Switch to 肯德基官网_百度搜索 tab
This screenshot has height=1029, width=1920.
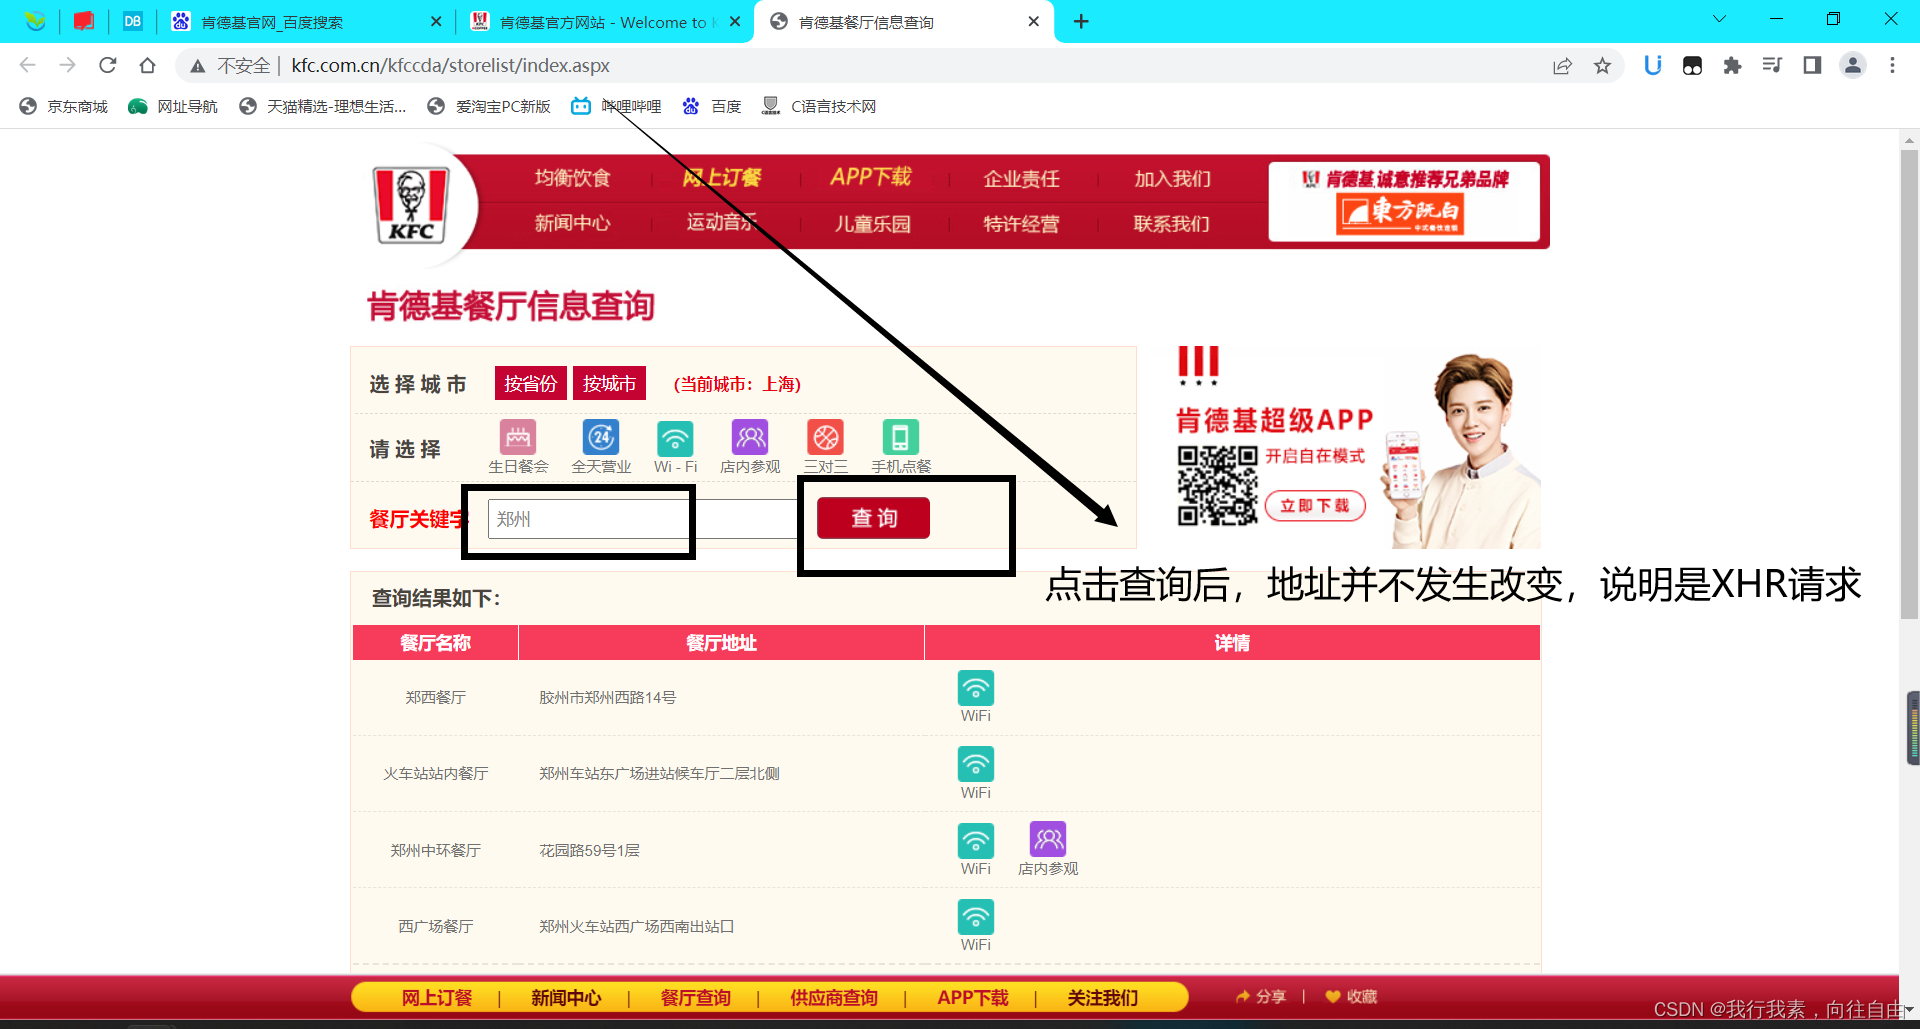(x=307, y=22)
